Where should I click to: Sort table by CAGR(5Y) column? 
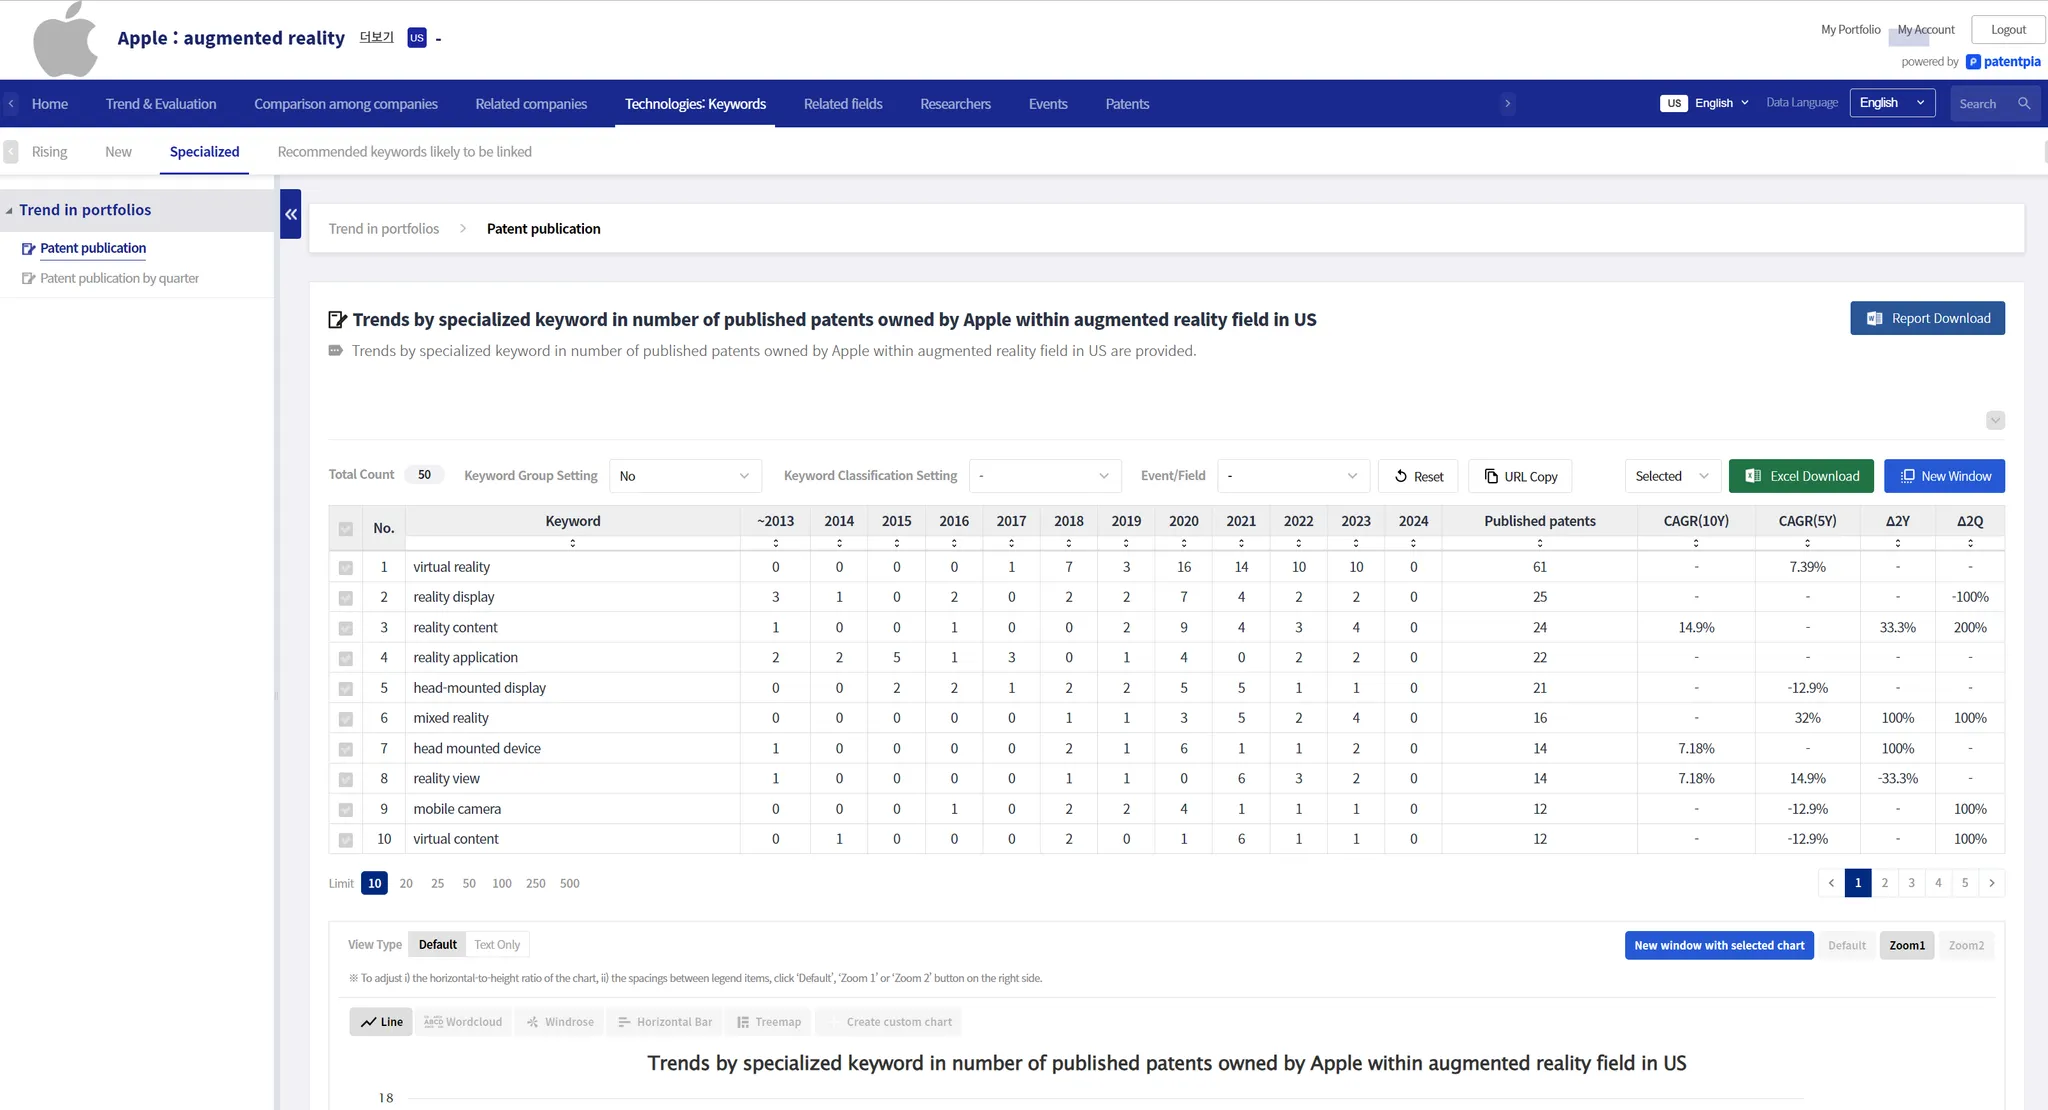pos(1807,543)
